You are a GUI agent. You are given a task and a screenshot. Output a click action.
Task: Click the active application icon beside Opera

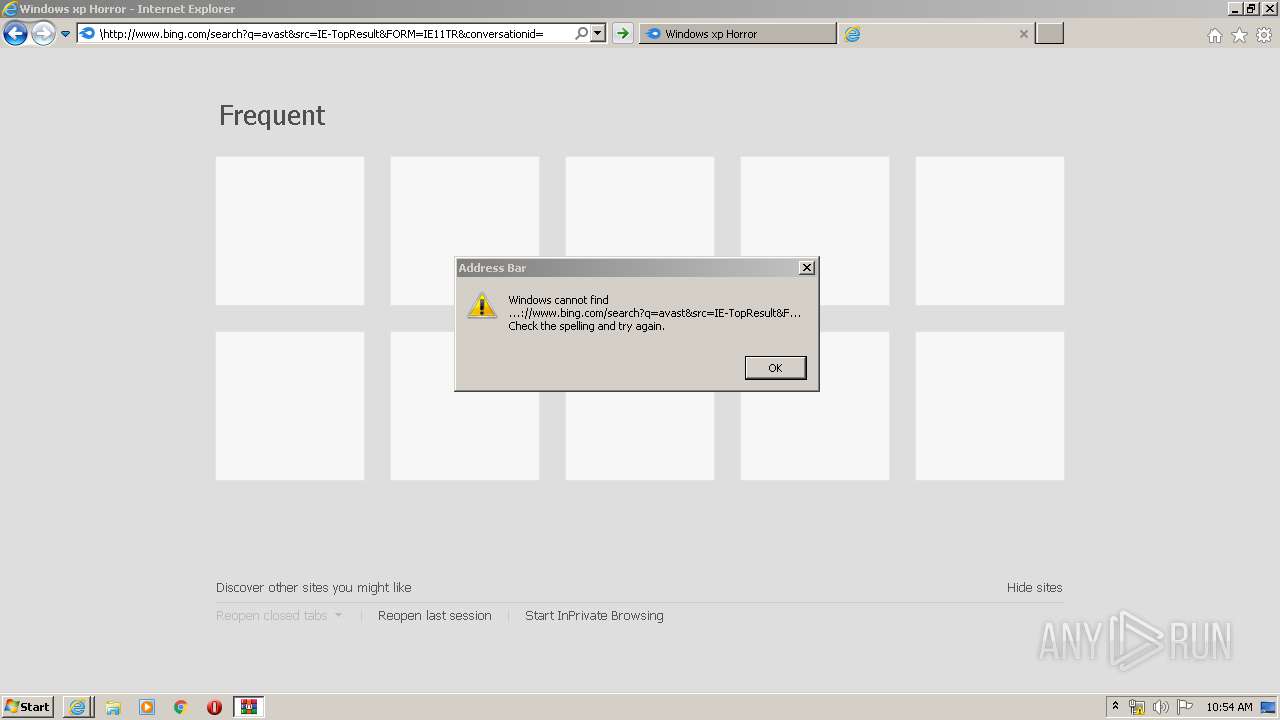tap(249, 707)
